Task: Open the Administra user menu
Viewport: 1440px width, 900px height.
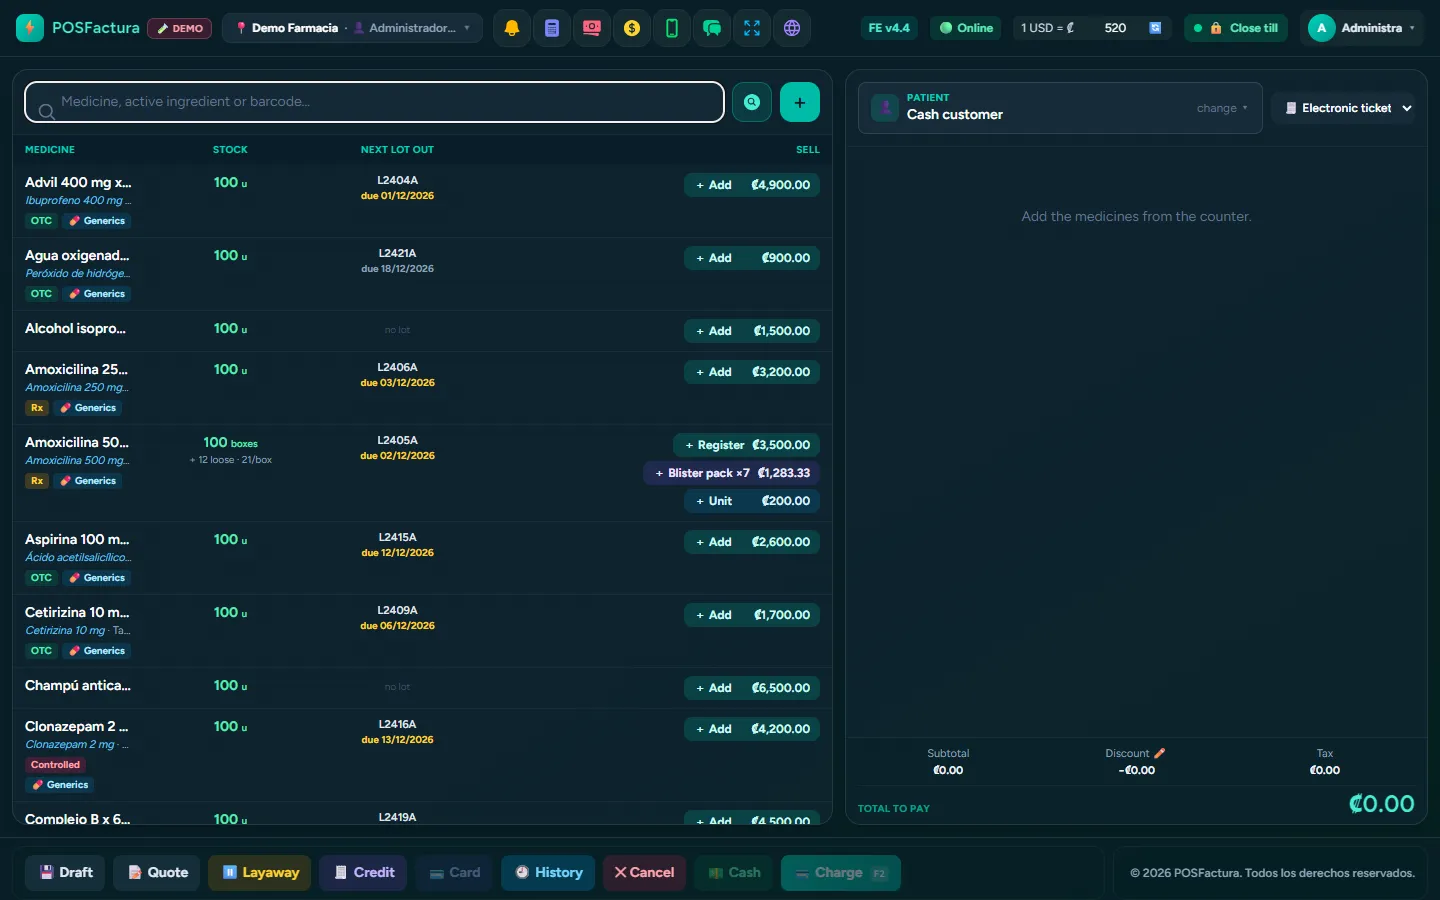Action: tap(1363, 28)
